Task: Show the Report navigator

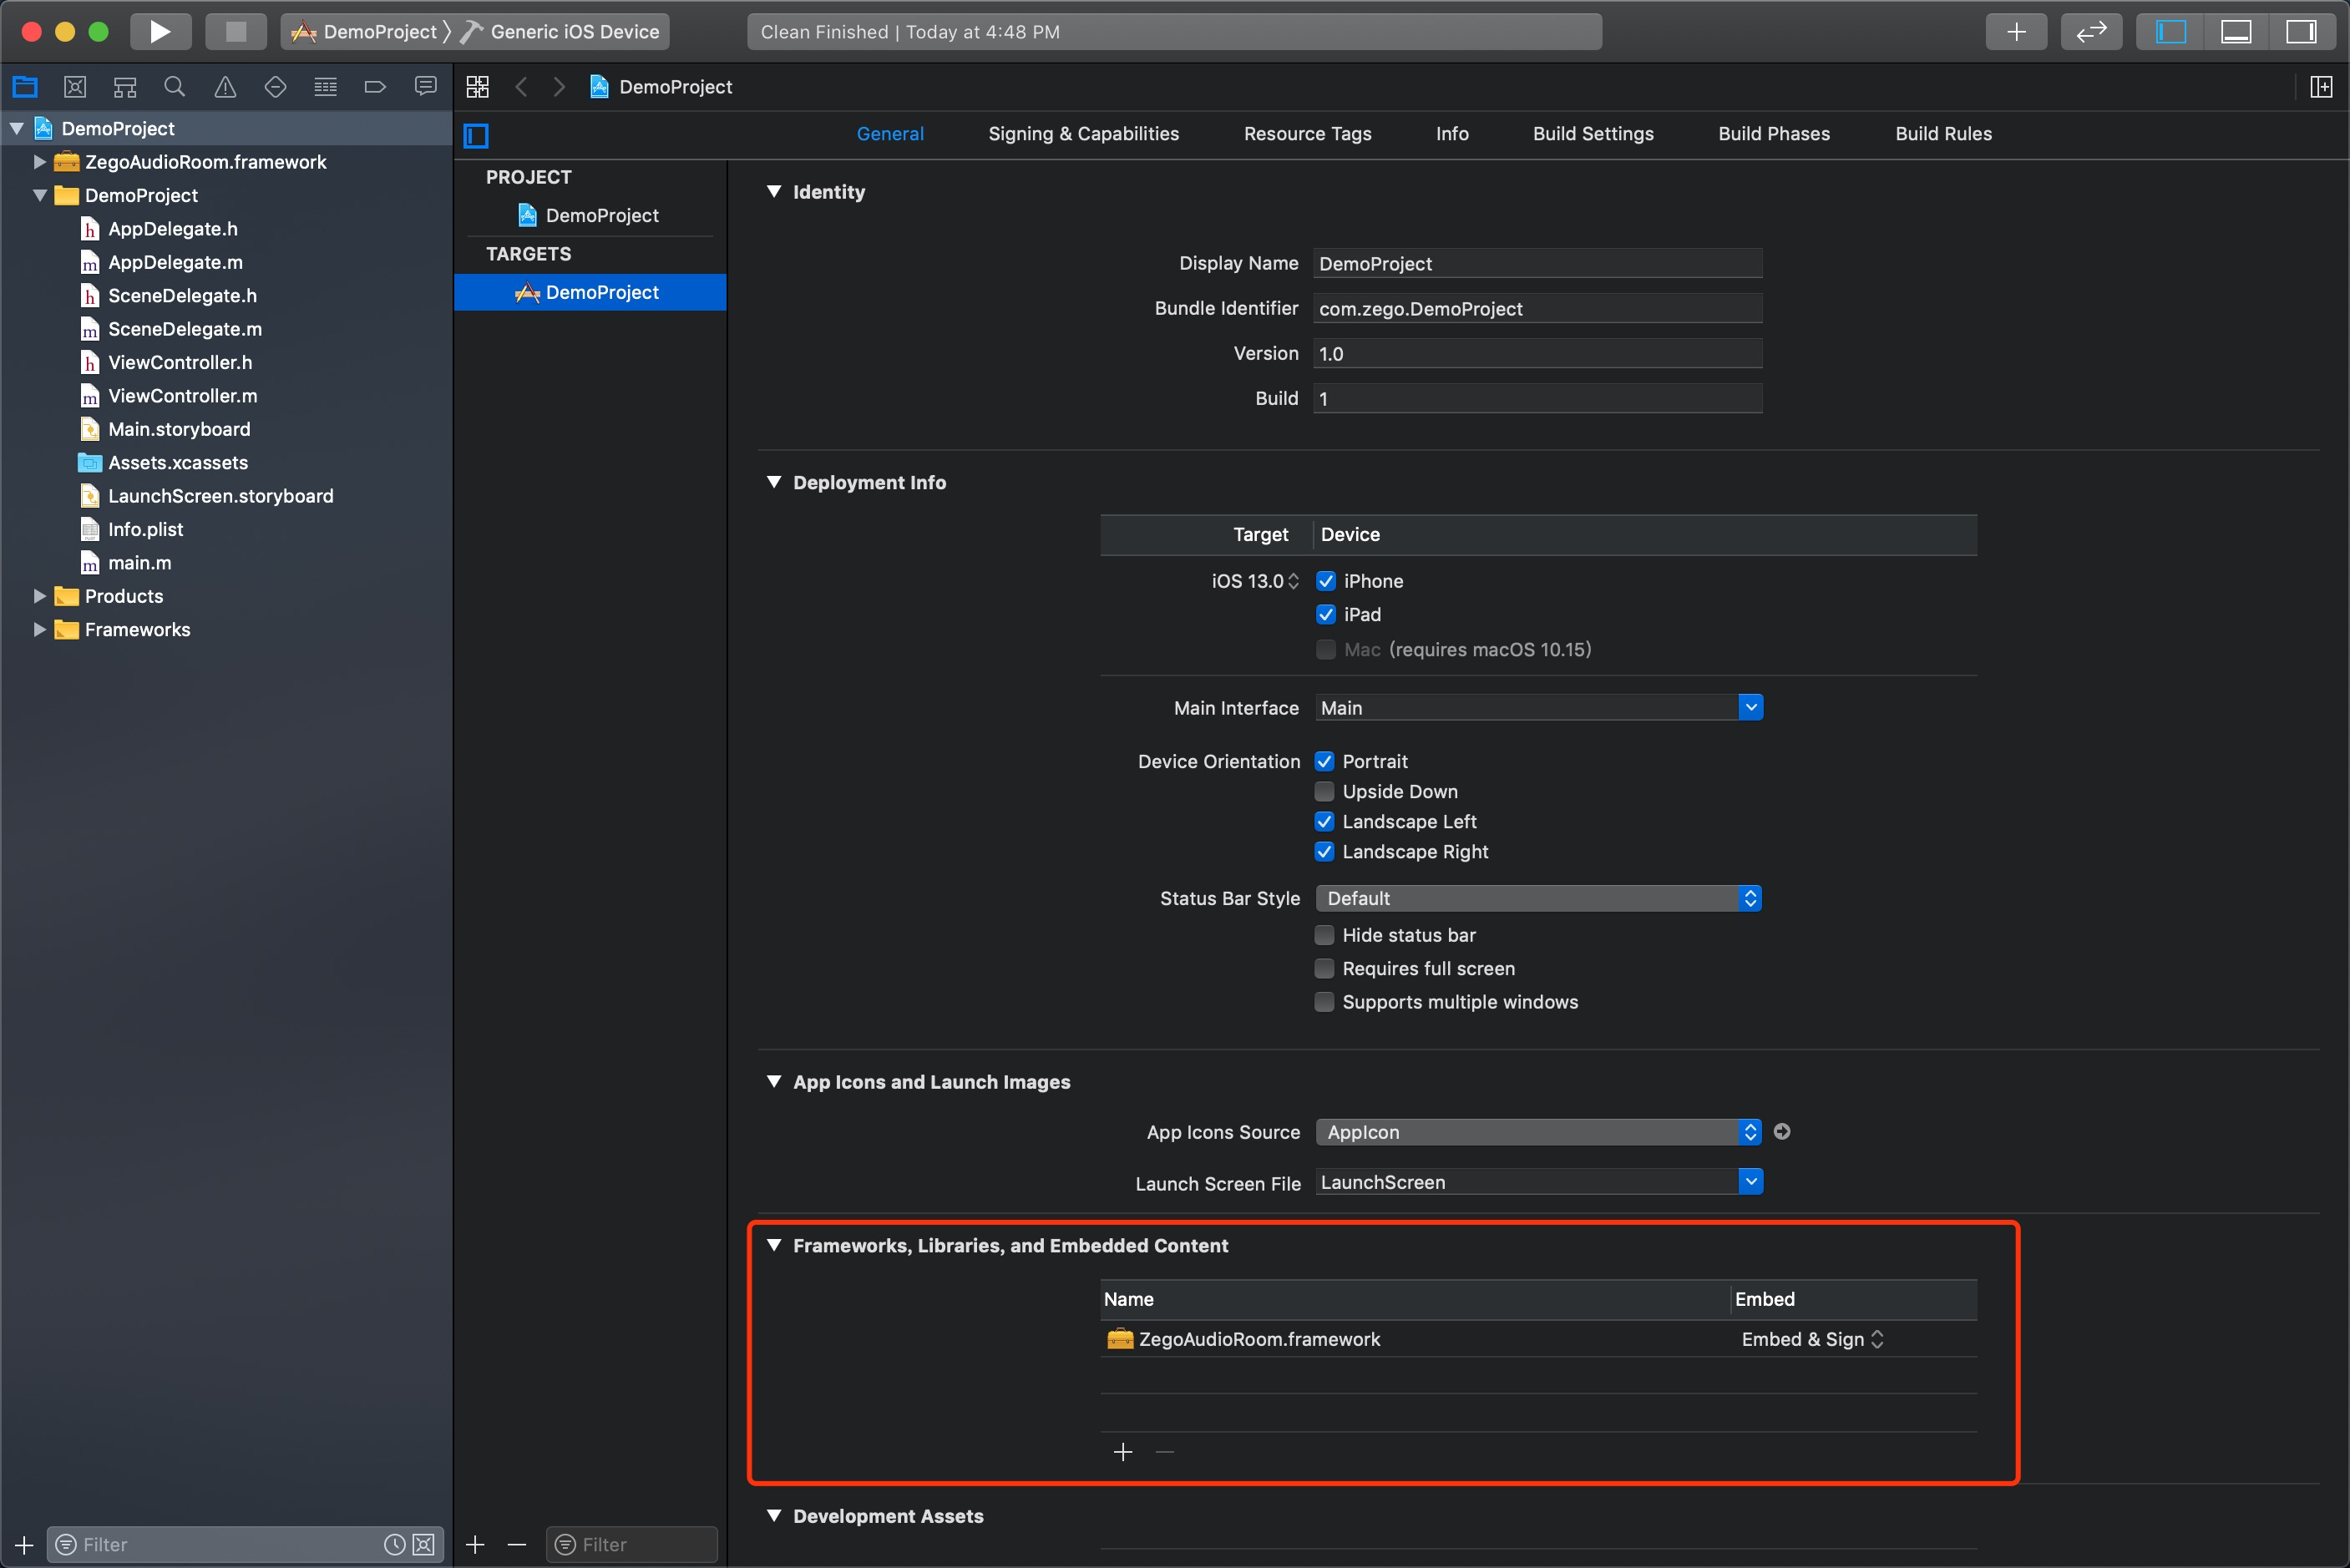Action: pyautogui.click(x=425, y=87)
